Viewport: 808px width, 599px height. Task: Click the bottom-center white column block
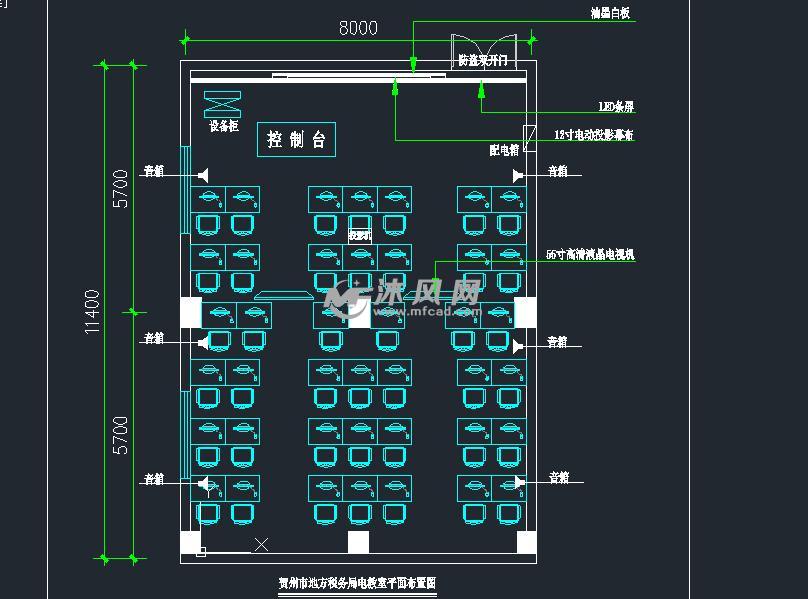(358, 542)
